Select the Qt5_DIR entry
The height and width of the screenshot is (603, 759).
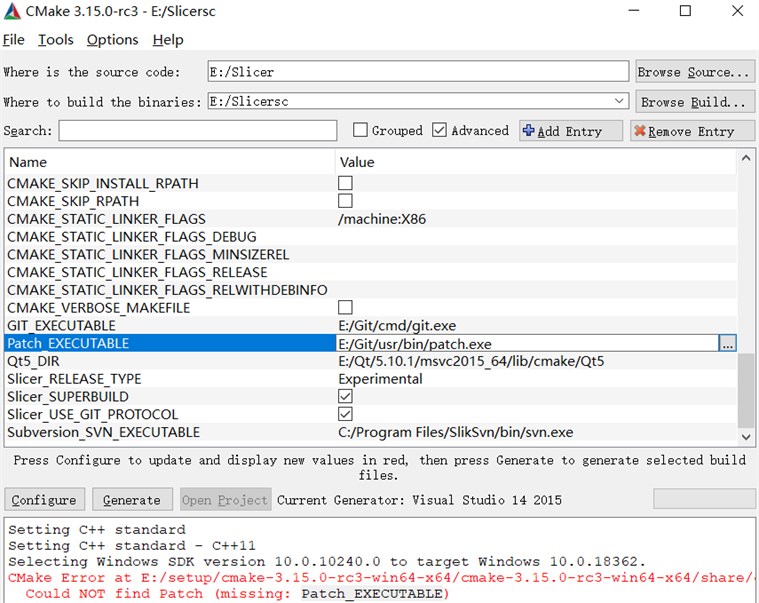pyautogui.click(x=33, y=361)
